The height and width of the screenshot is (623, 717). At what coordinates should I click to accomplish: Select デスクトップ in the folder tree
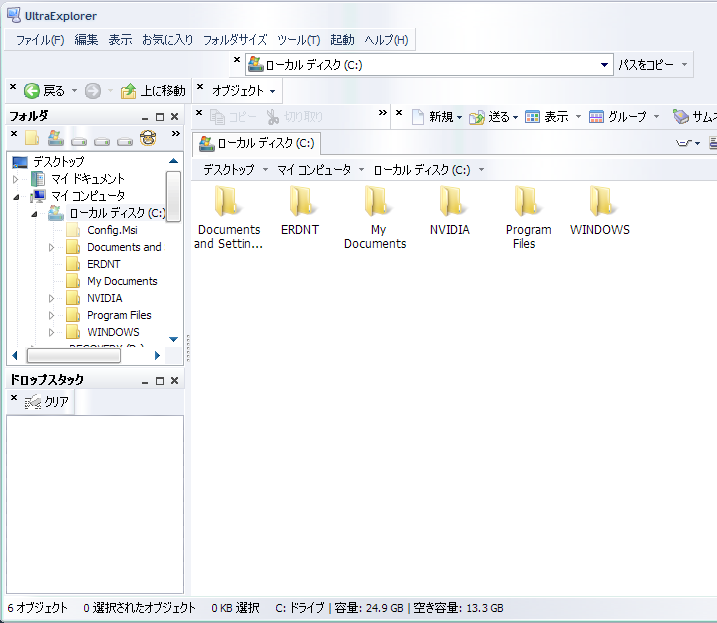click(59, 162)
